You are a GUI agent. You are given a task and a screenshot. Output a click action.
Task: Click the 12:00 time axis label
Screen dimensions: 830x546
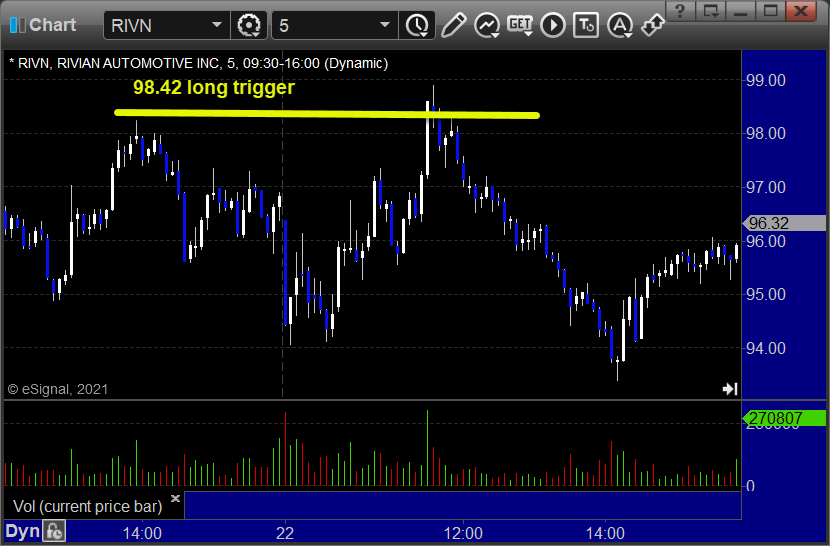tap(463, 533)
